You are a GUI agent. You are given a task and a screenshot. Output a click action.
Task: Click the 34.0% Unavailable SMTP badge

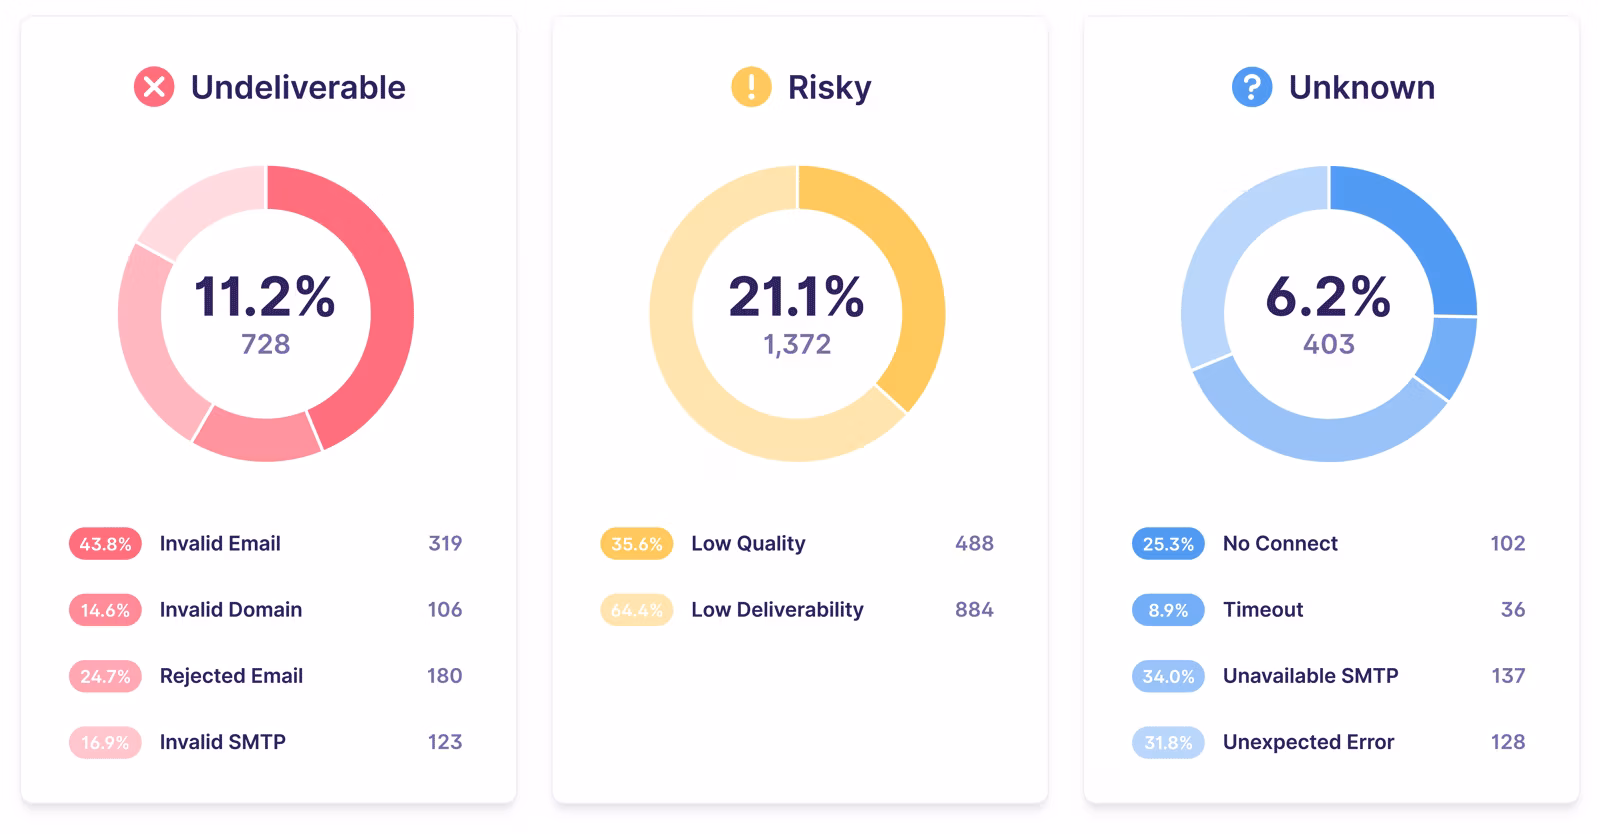[x=1168, y=676]
